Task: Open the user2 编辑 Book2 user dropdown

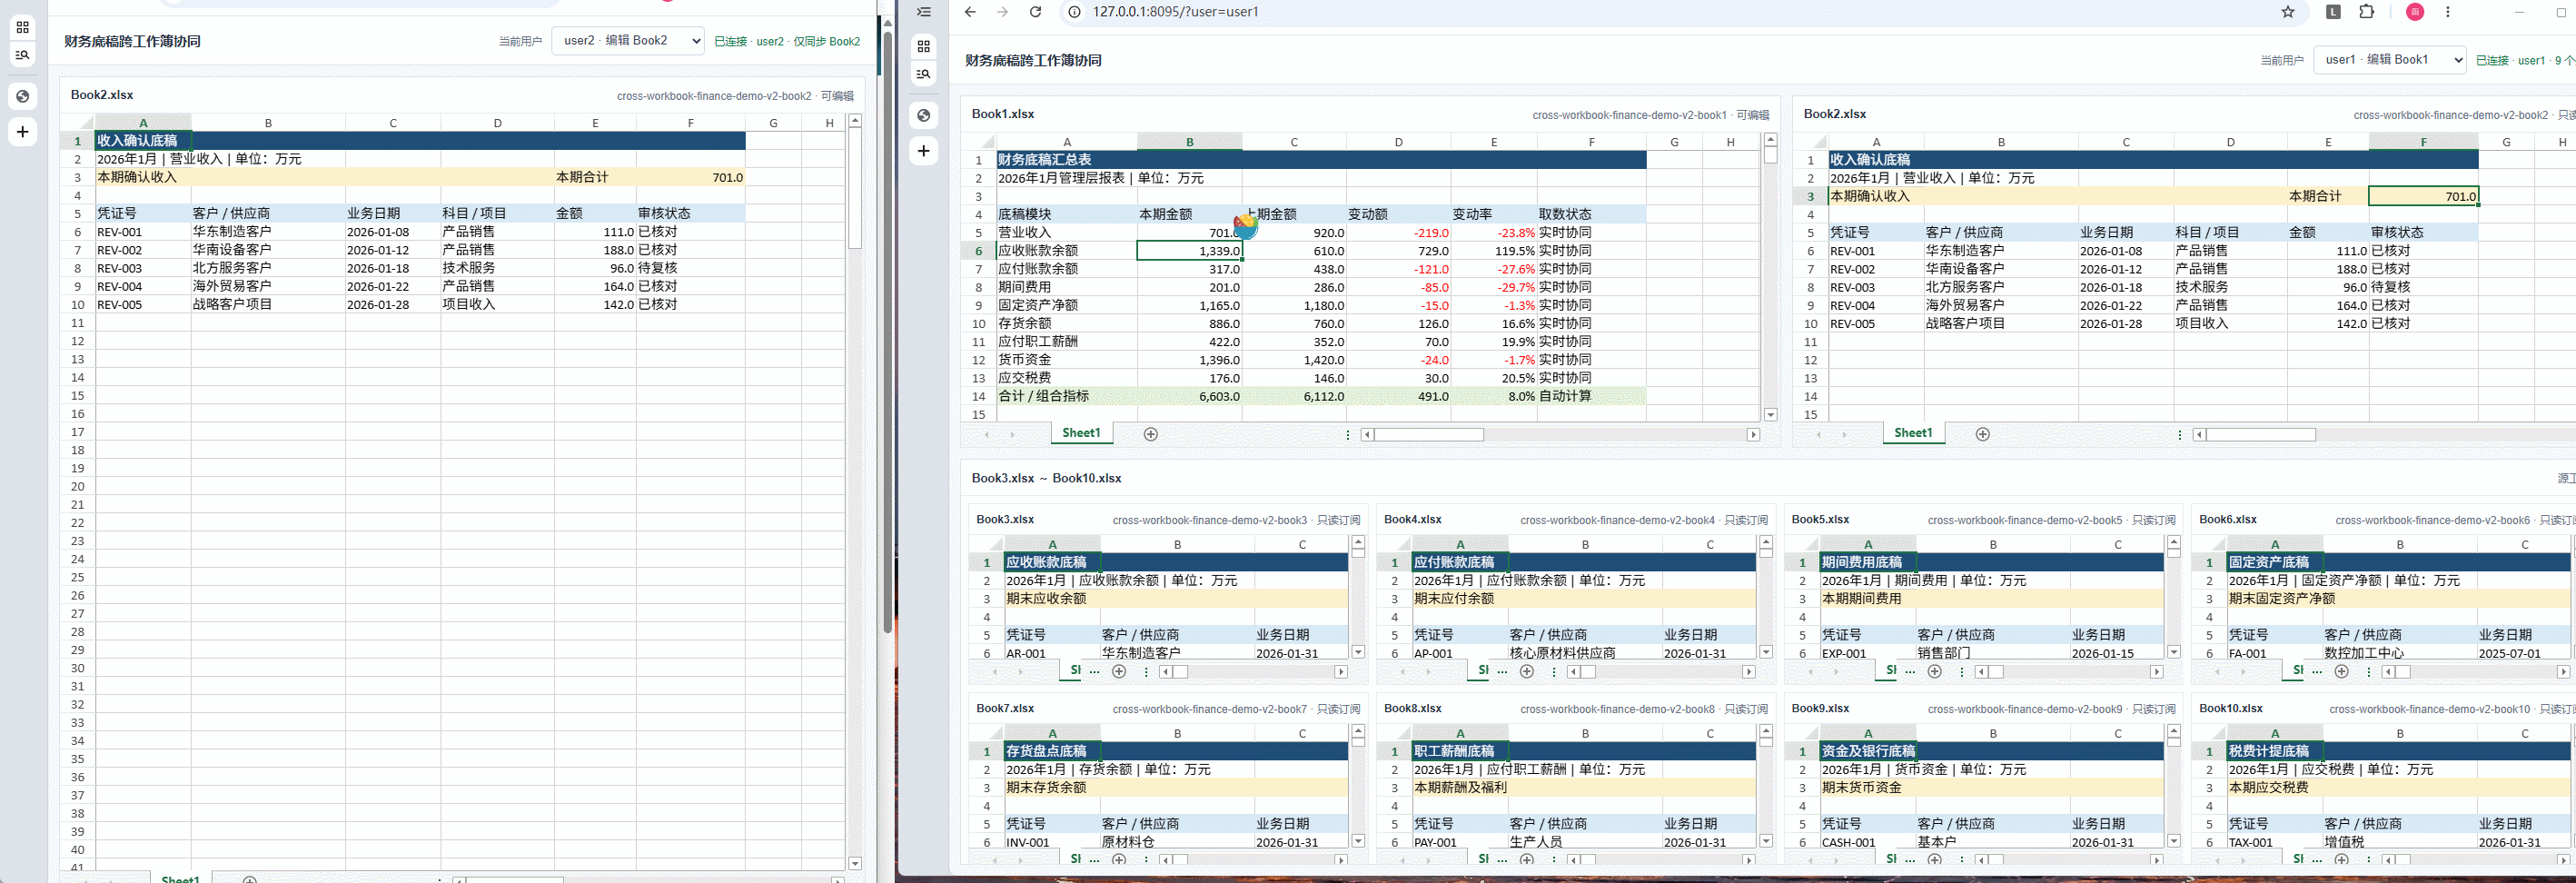Action: (628, 41)
